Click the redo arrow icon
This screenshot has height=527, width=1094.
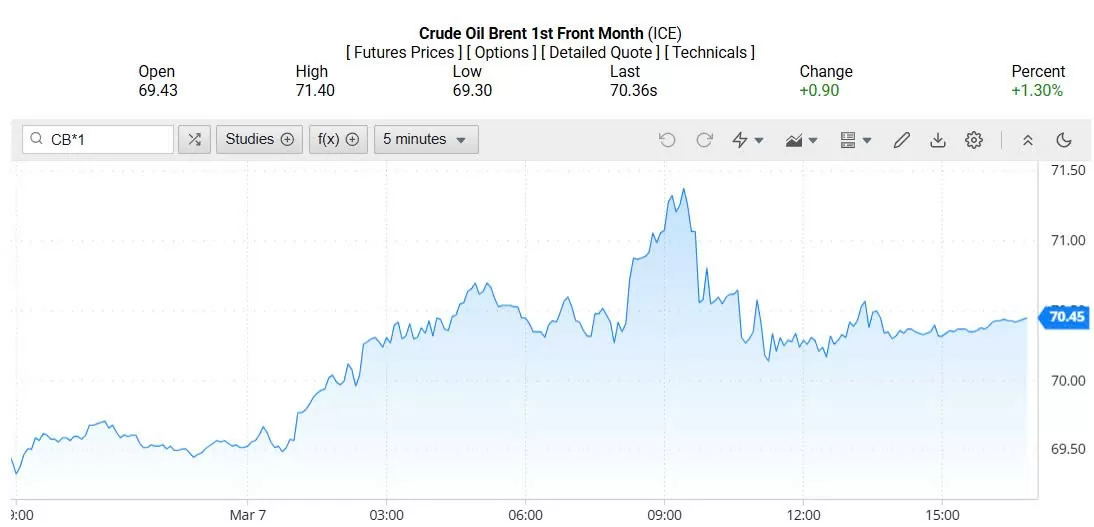pos(704,140)
